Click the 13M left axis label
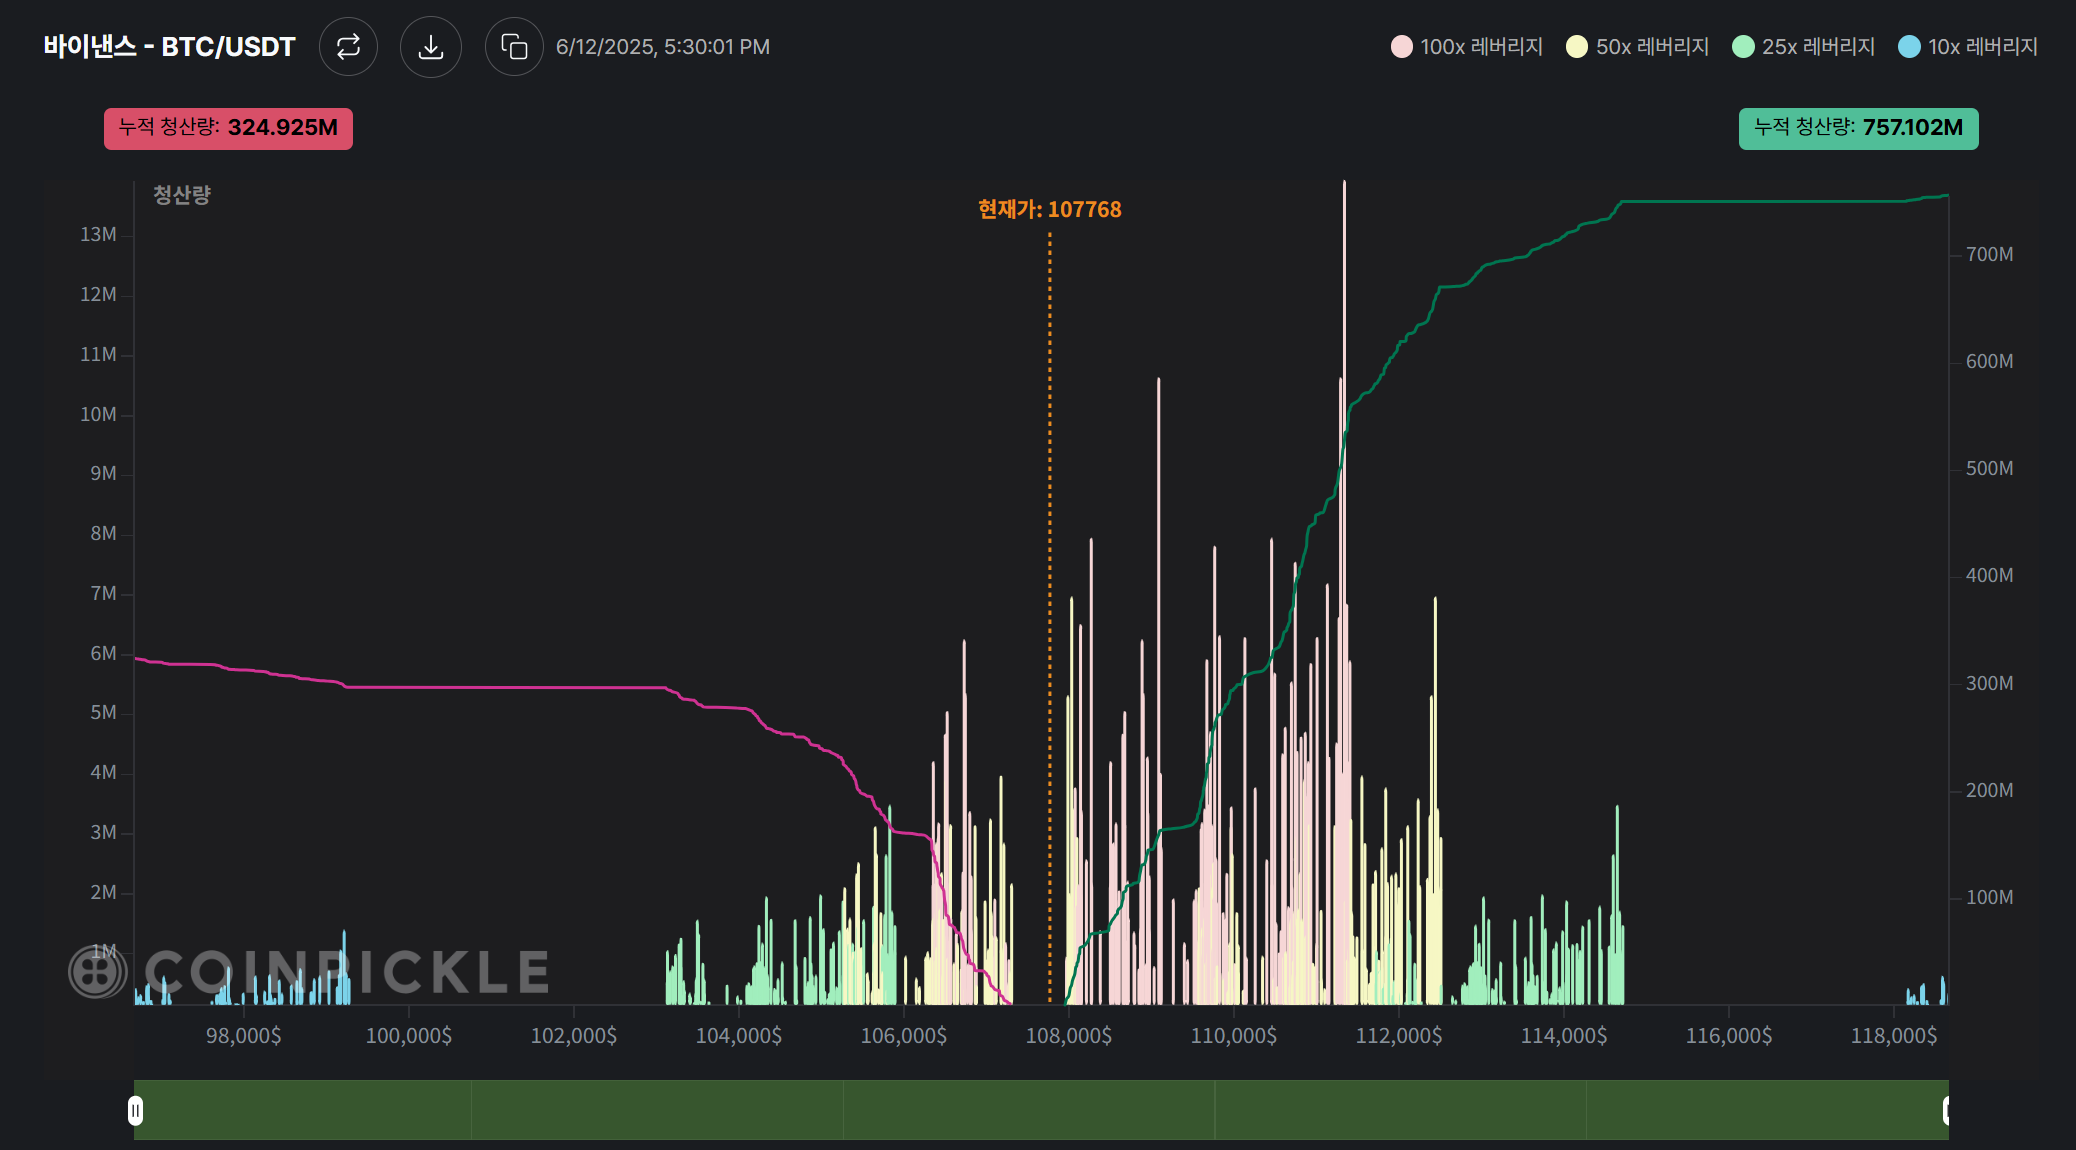Screen dimensions: 2076x1150 click(x=98, y=234)
